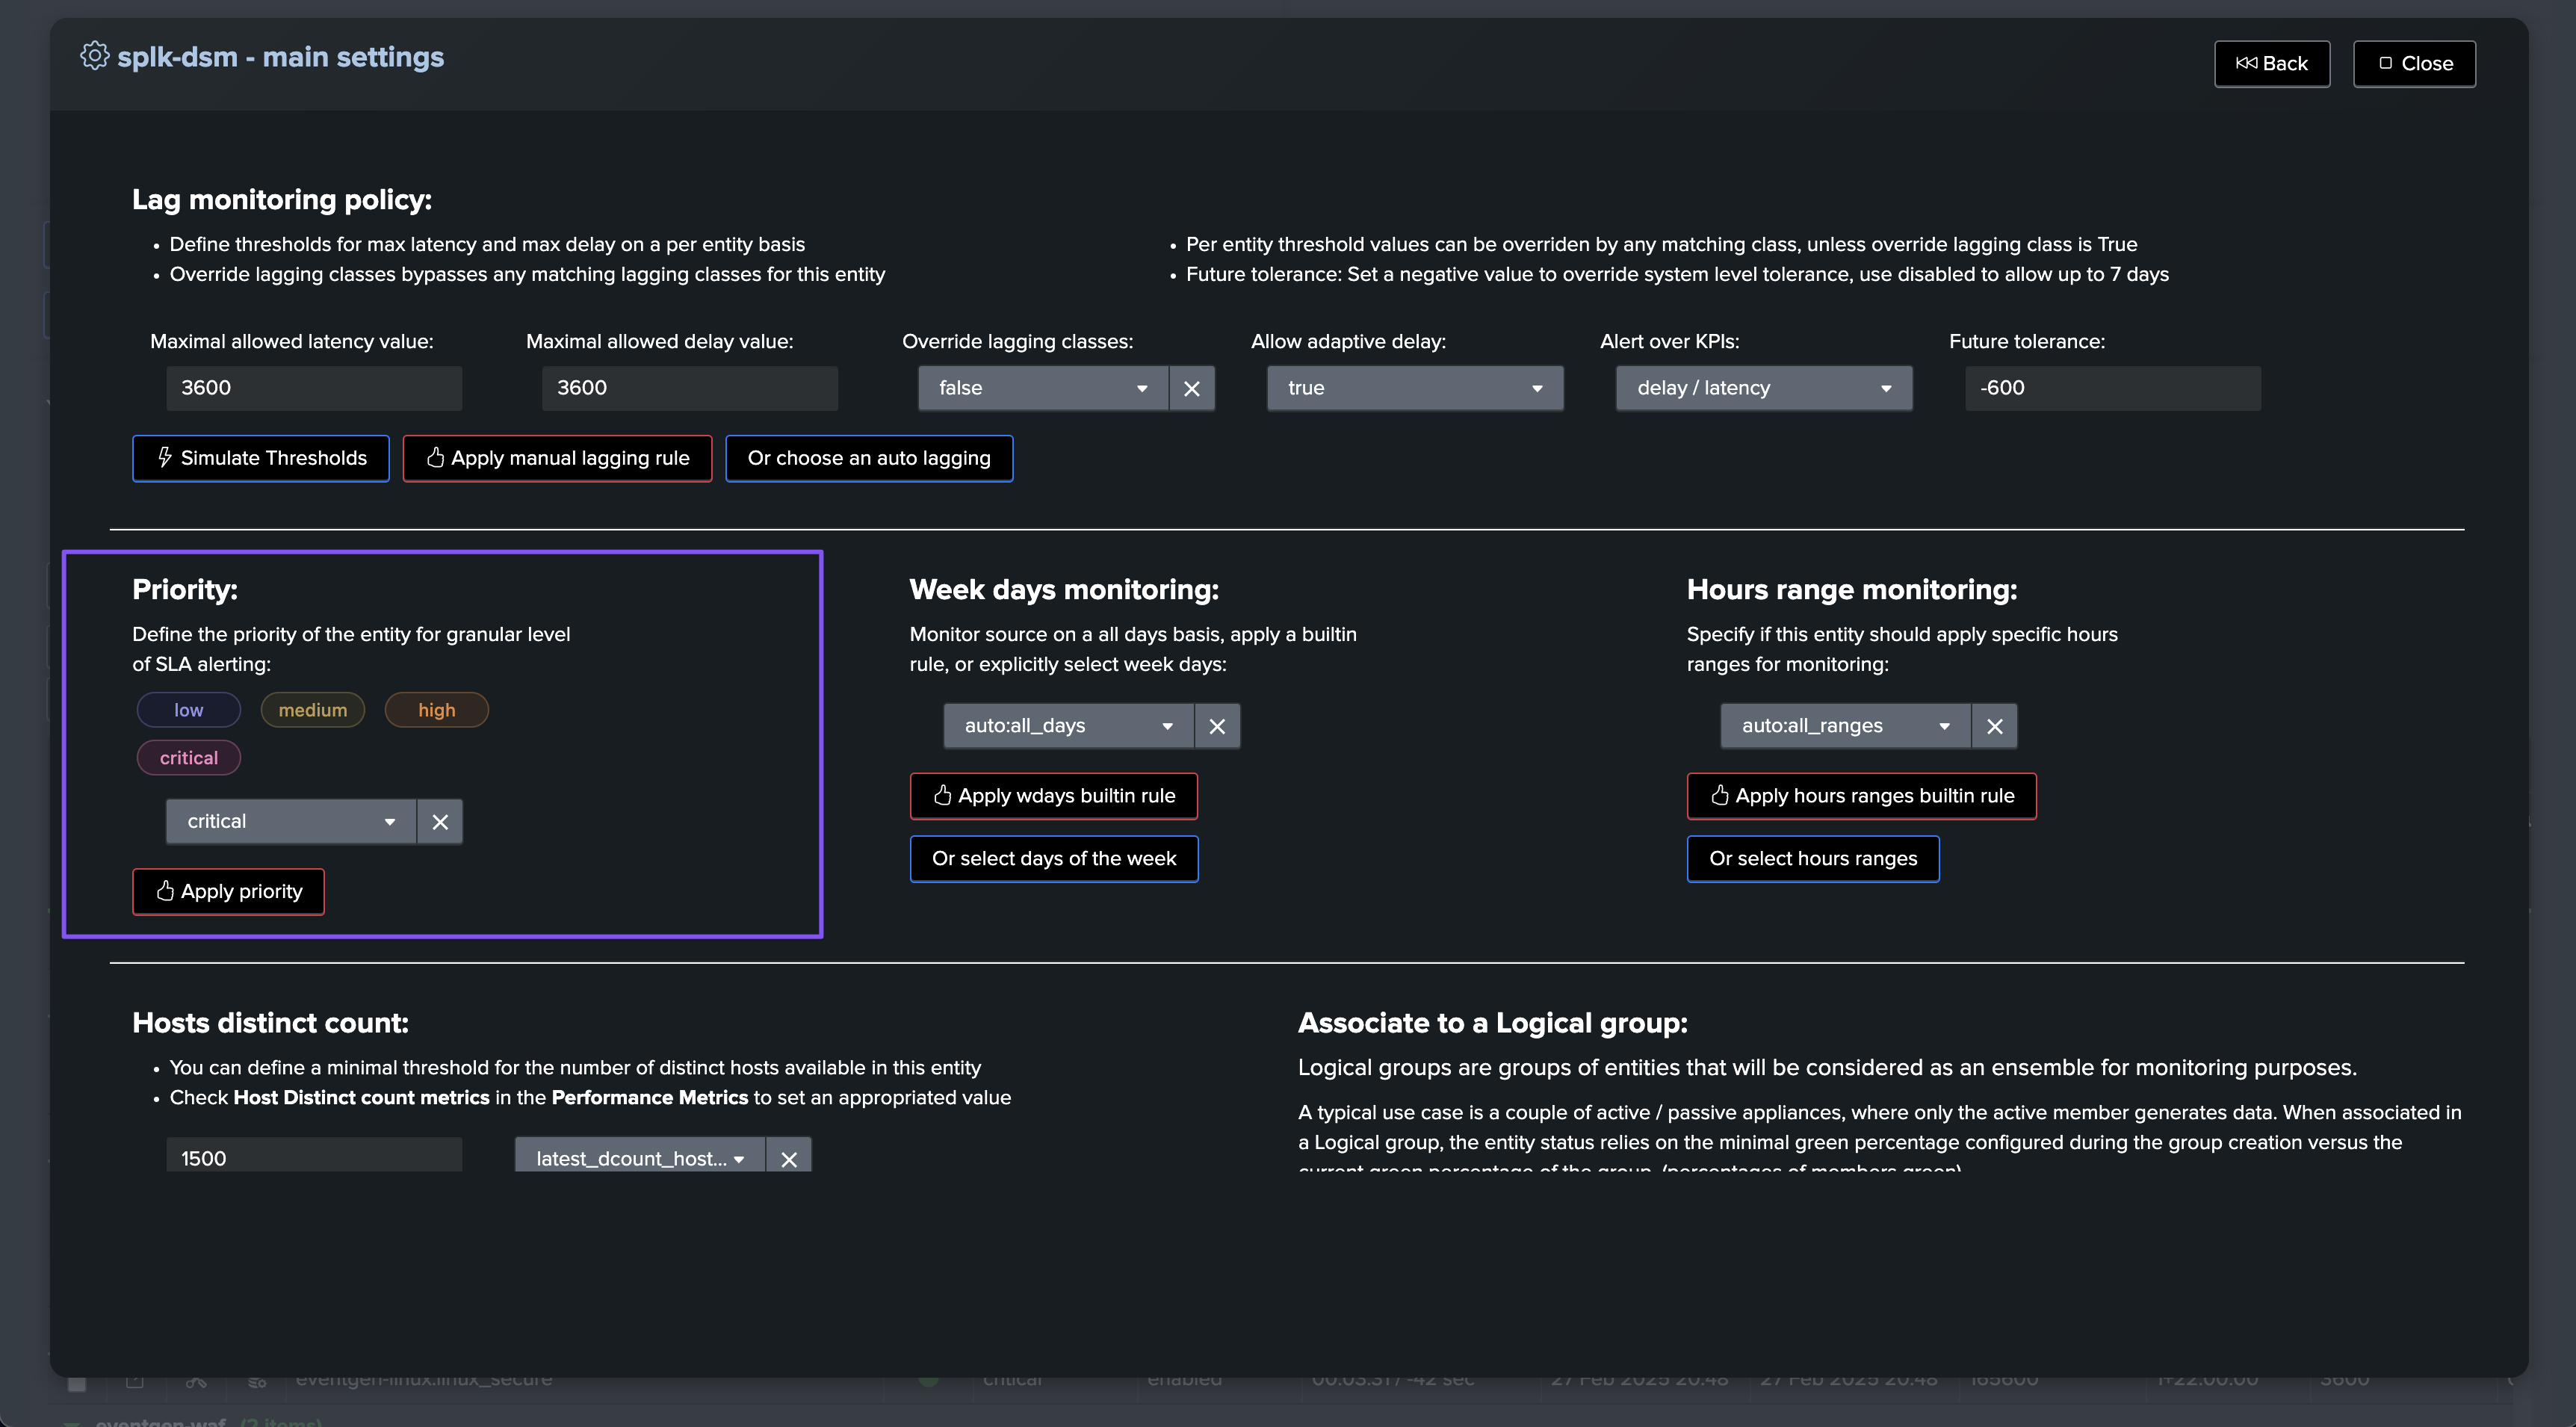Click Simulate Thresholds button
Image resolution: width=2576 pixels, height=1427 pixels.
[261, 458]
